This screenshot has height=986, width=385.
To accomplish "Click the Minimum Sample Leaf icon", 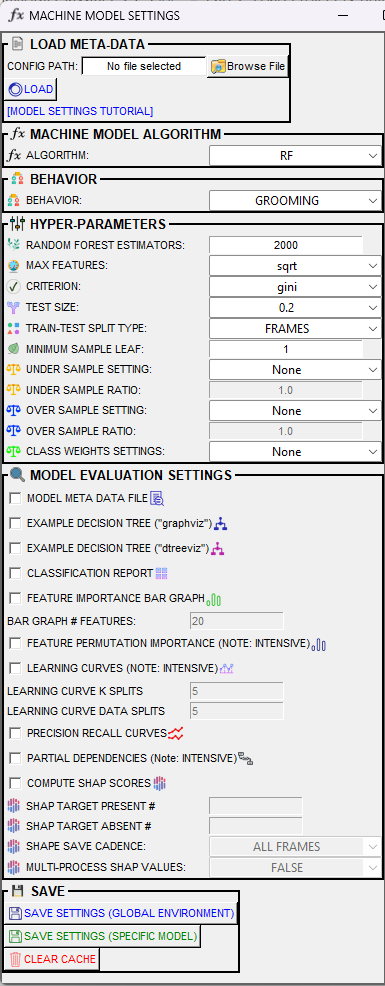I will pos(14,349).
